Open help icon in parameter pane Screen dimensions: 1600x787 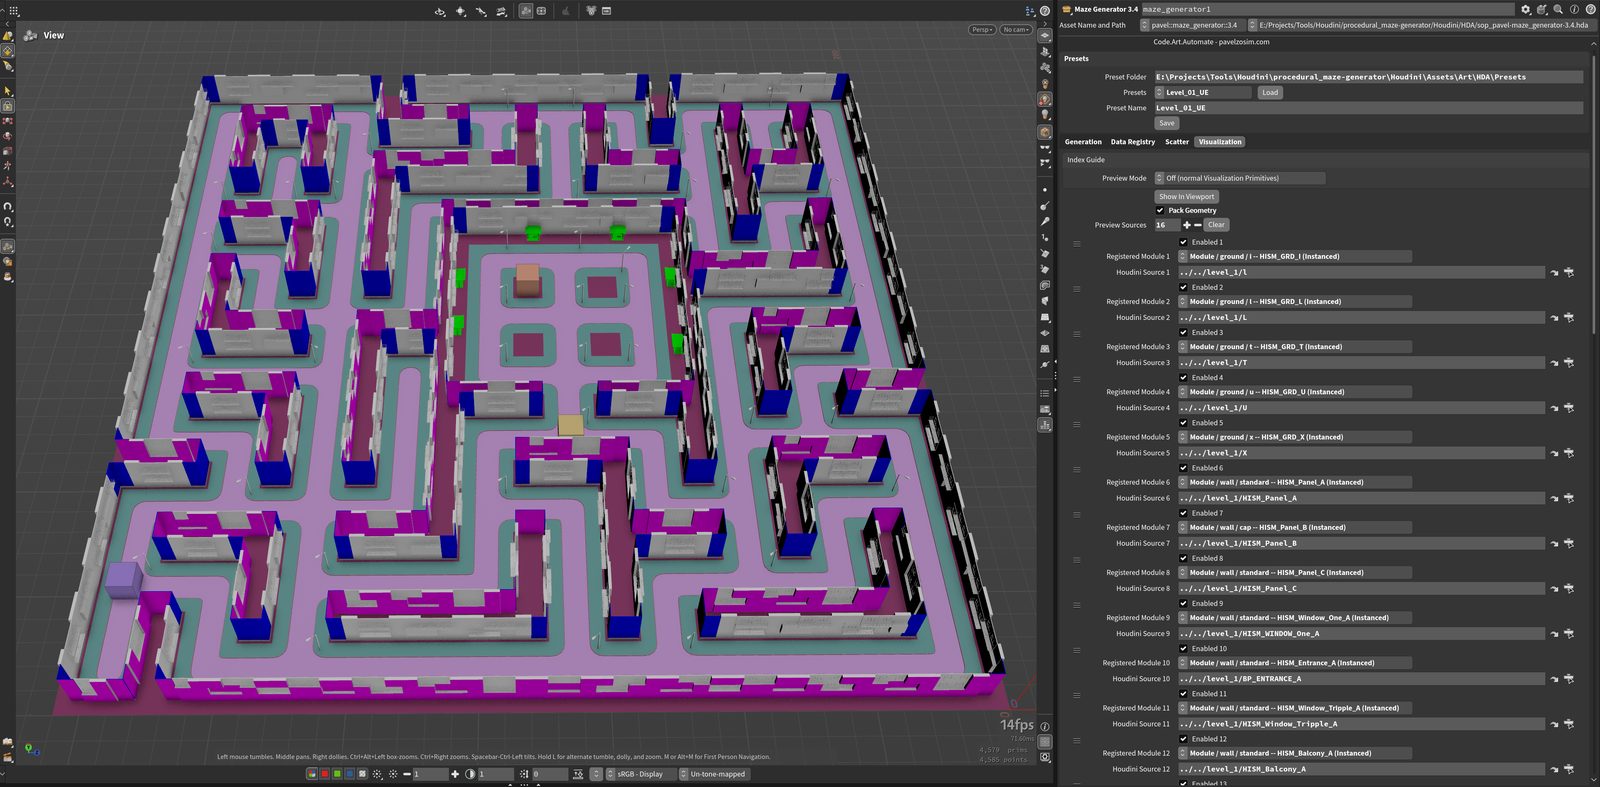1590,9
